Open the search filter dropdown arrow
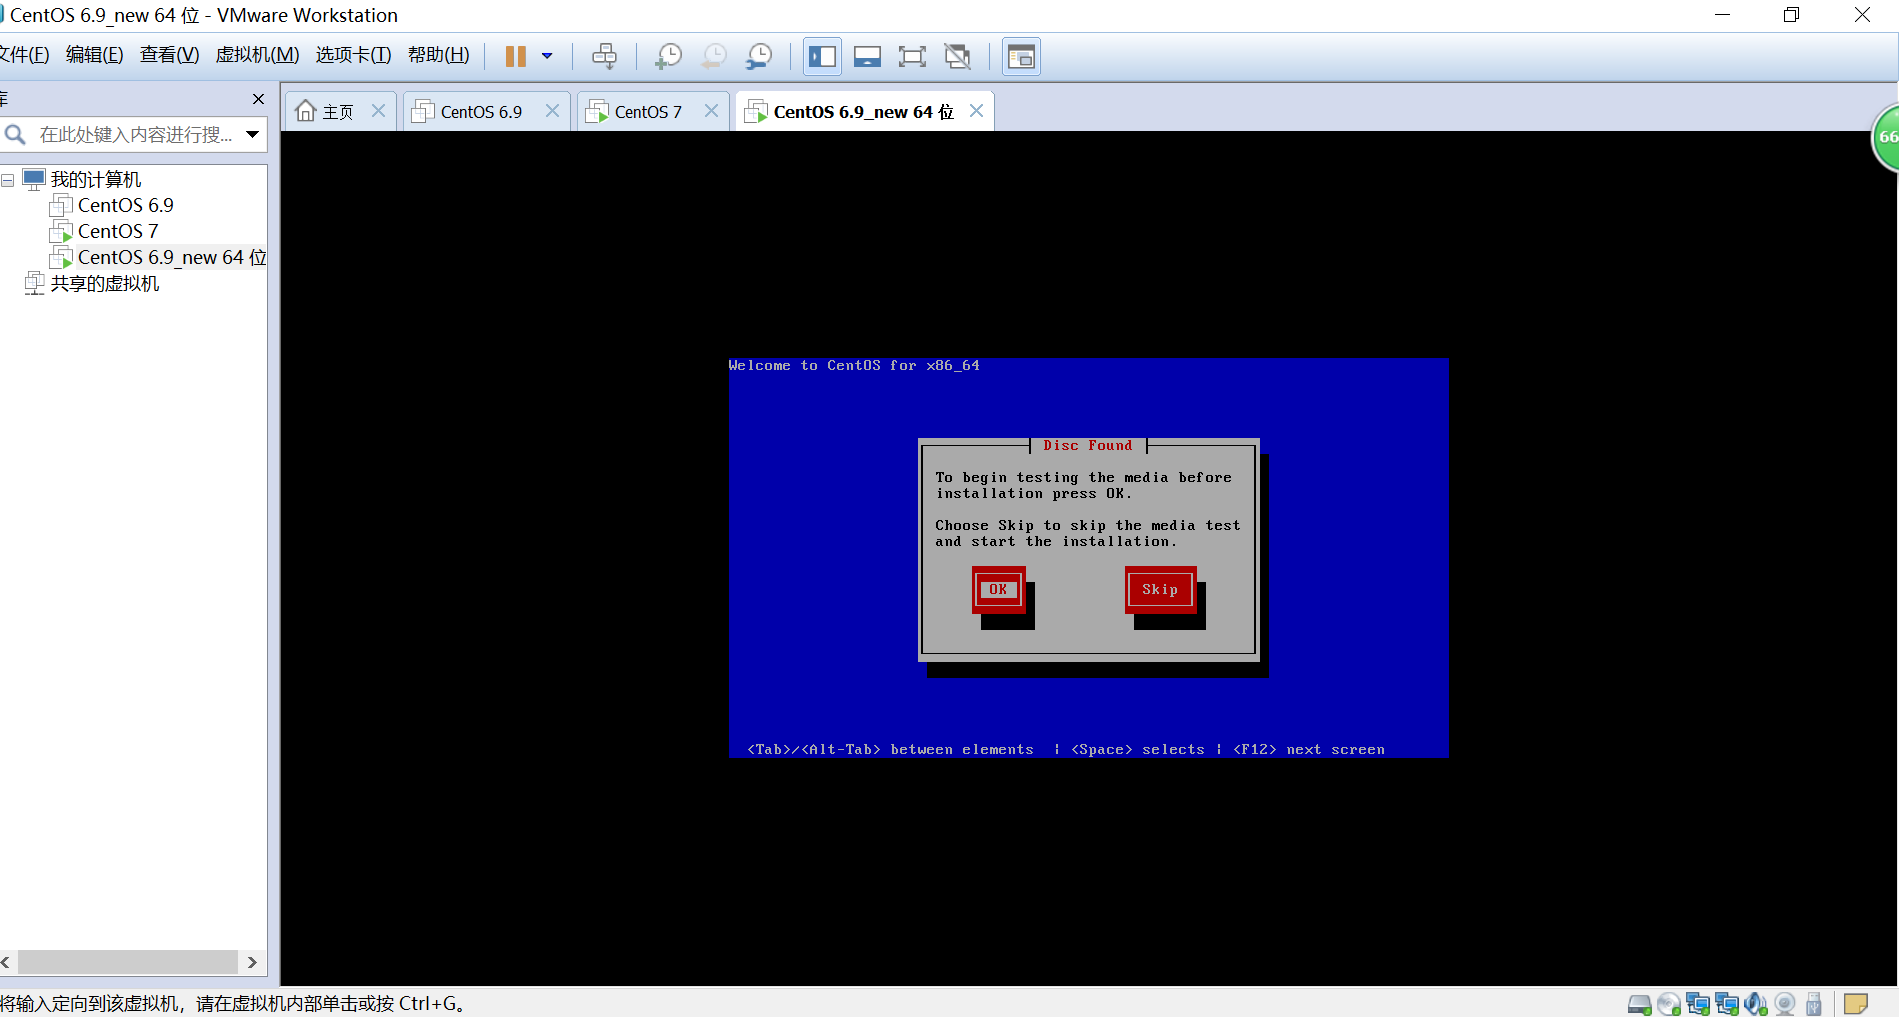Screen dimensions: 1899x1017 (253, 134)
